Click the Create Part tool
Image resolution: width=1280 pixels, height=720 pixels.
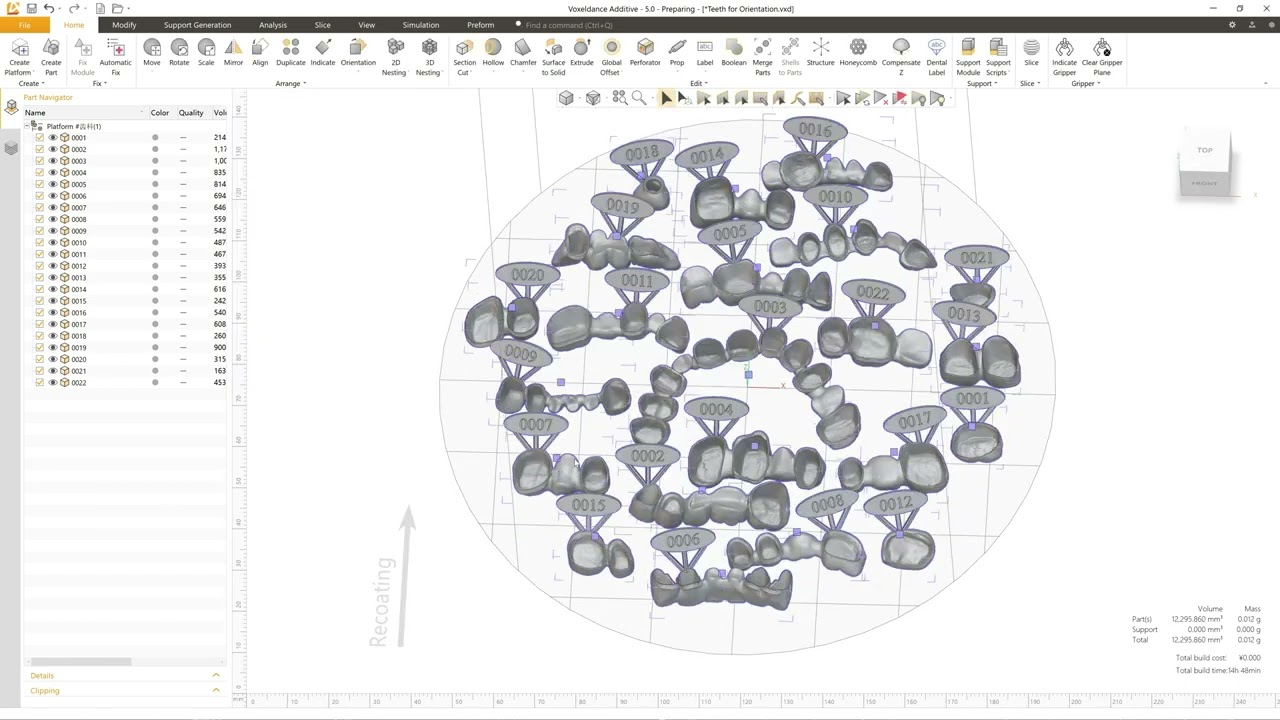[x=51, y=57]
